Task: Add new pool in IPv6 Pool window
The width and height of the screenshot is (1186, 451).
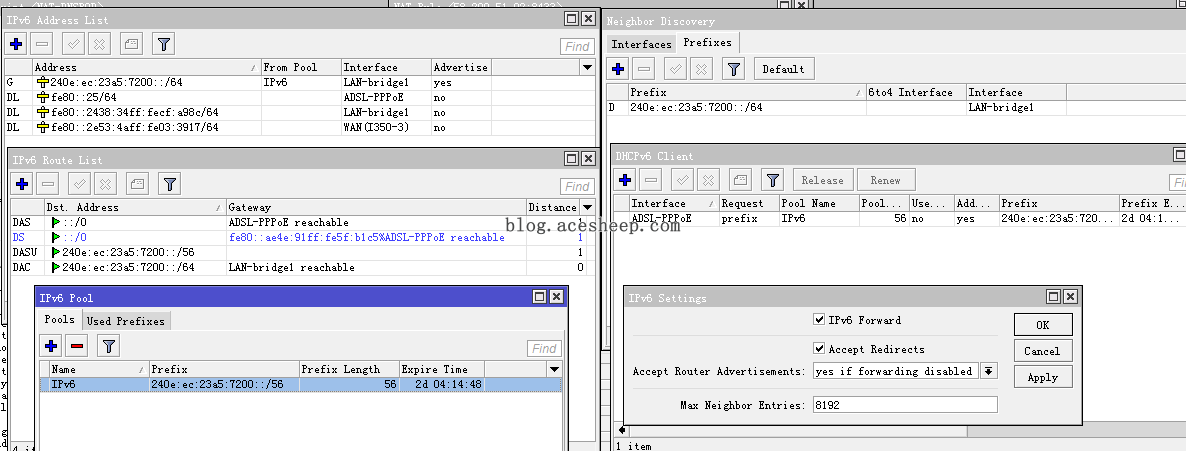Action: pos(51,347)
